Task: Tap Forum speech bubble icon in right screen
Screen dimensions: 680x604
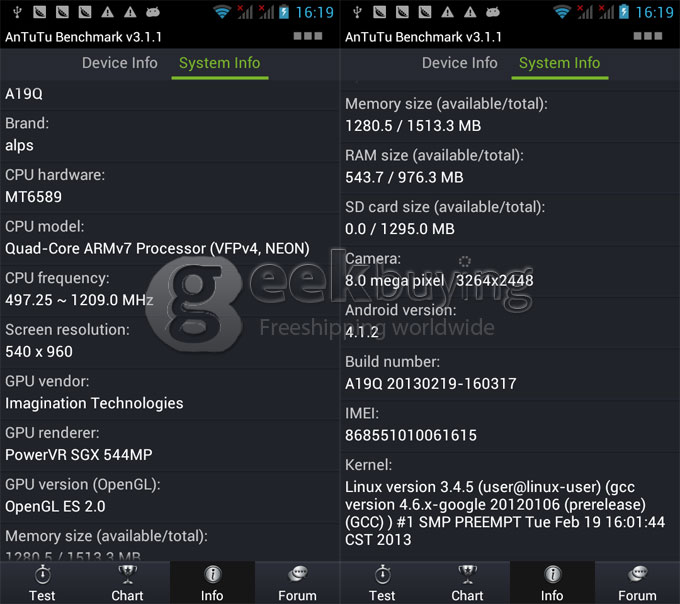Action: [x=638, y=574]
